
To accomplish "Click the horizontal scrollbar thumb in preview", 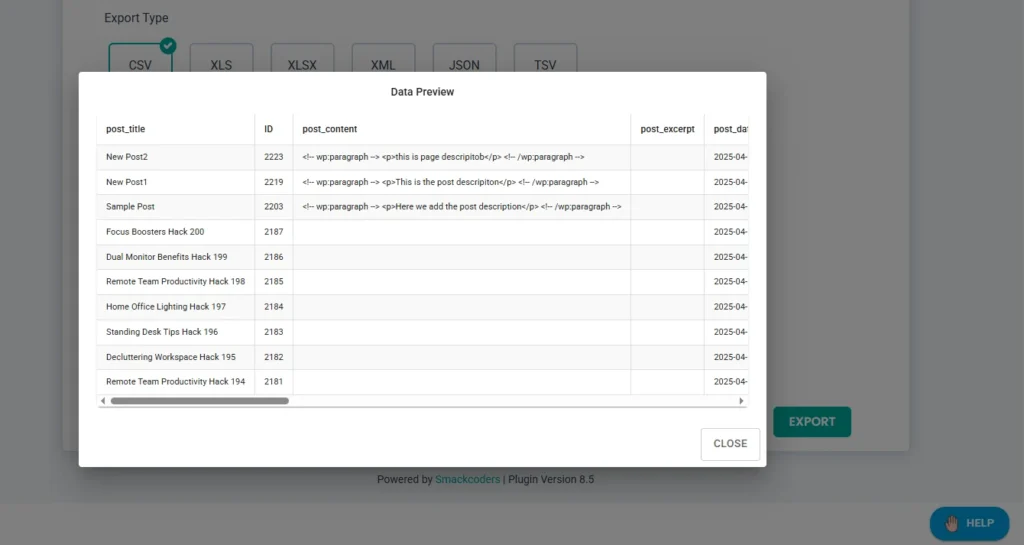I will tap(199, 401).
